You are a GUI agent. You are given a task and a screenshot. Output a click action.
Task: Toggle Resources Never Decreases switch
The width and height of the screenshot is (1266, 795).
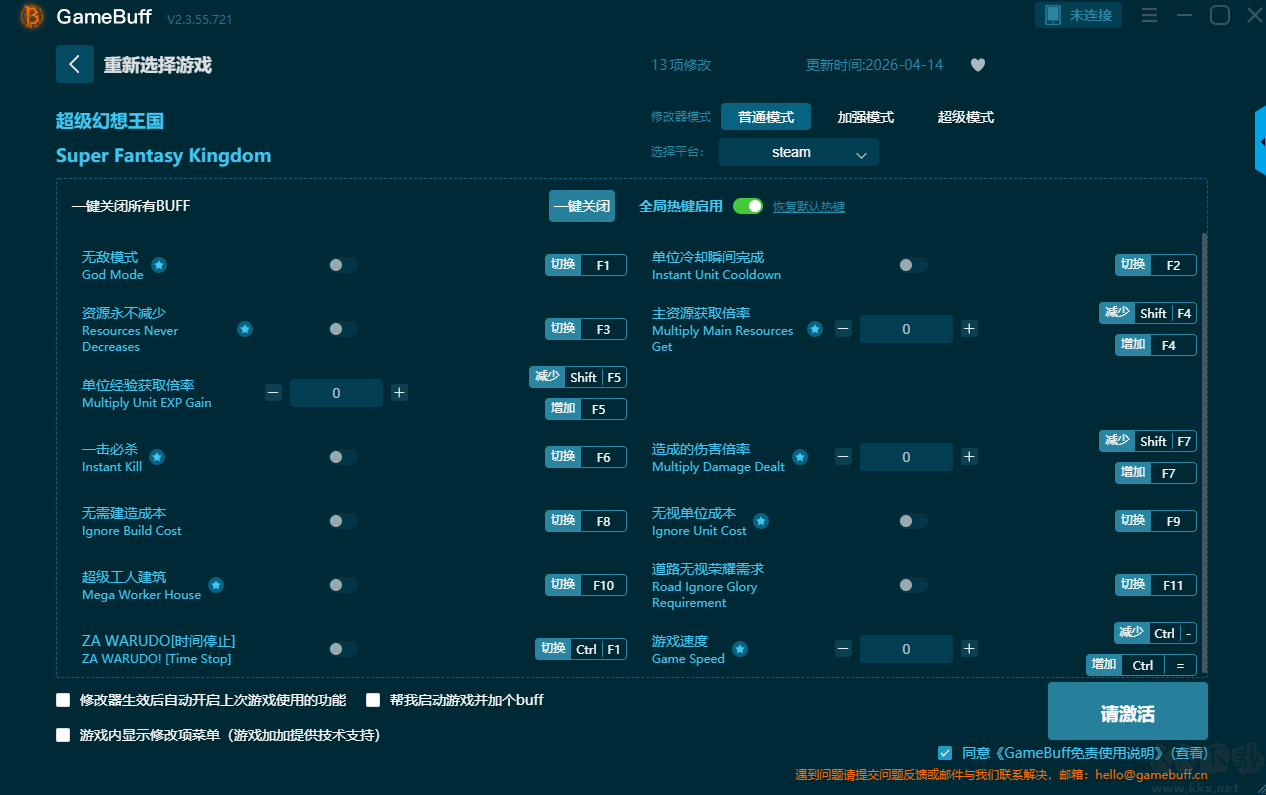click(343, 329)
